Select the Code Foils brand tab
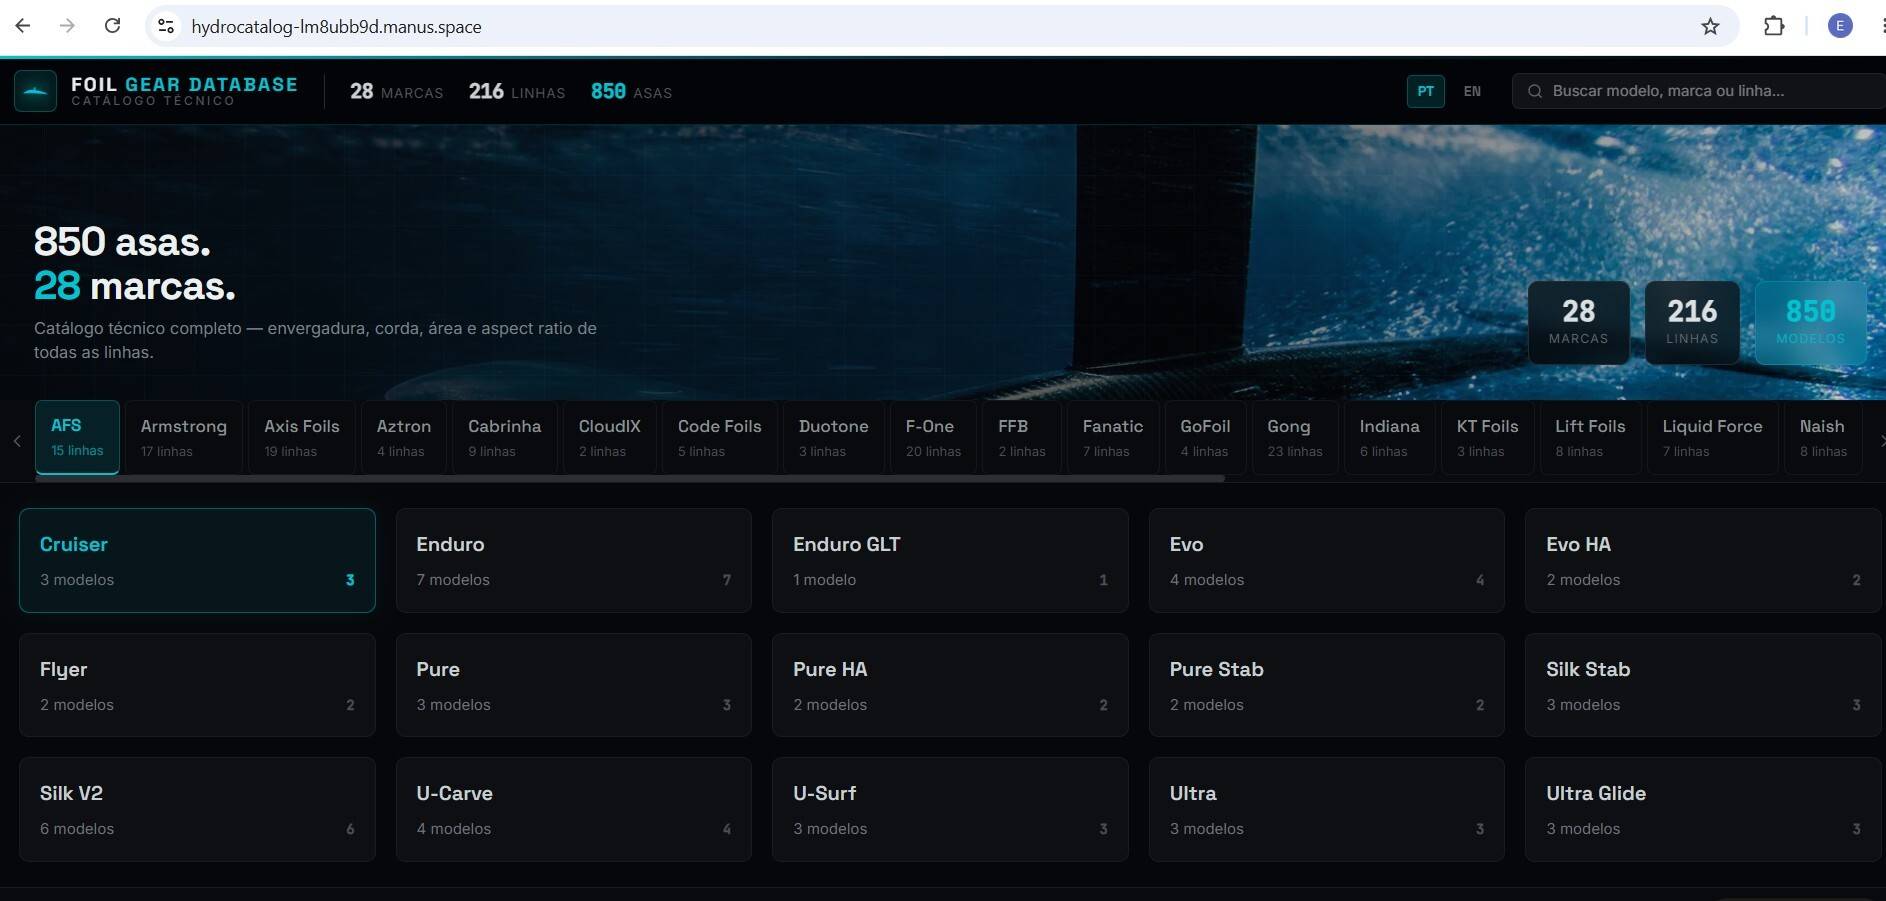Screen dimensions: 1886x901 (x=720, y=437)
